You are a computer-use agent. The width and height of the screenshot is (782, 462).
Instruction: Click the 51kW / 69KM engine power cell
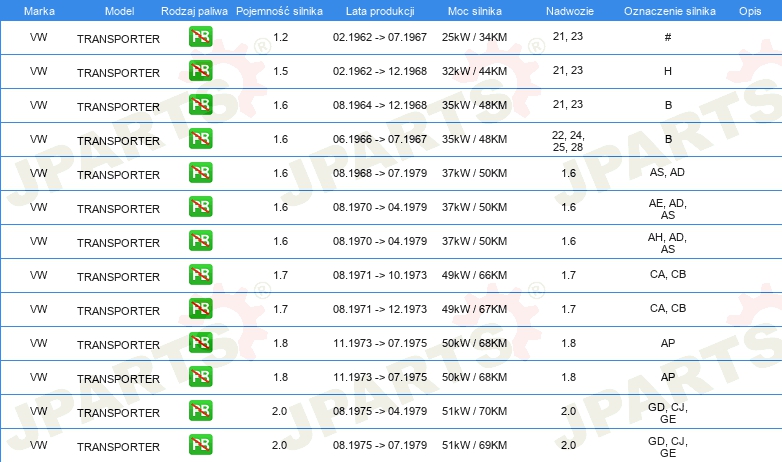click(474, 445)
